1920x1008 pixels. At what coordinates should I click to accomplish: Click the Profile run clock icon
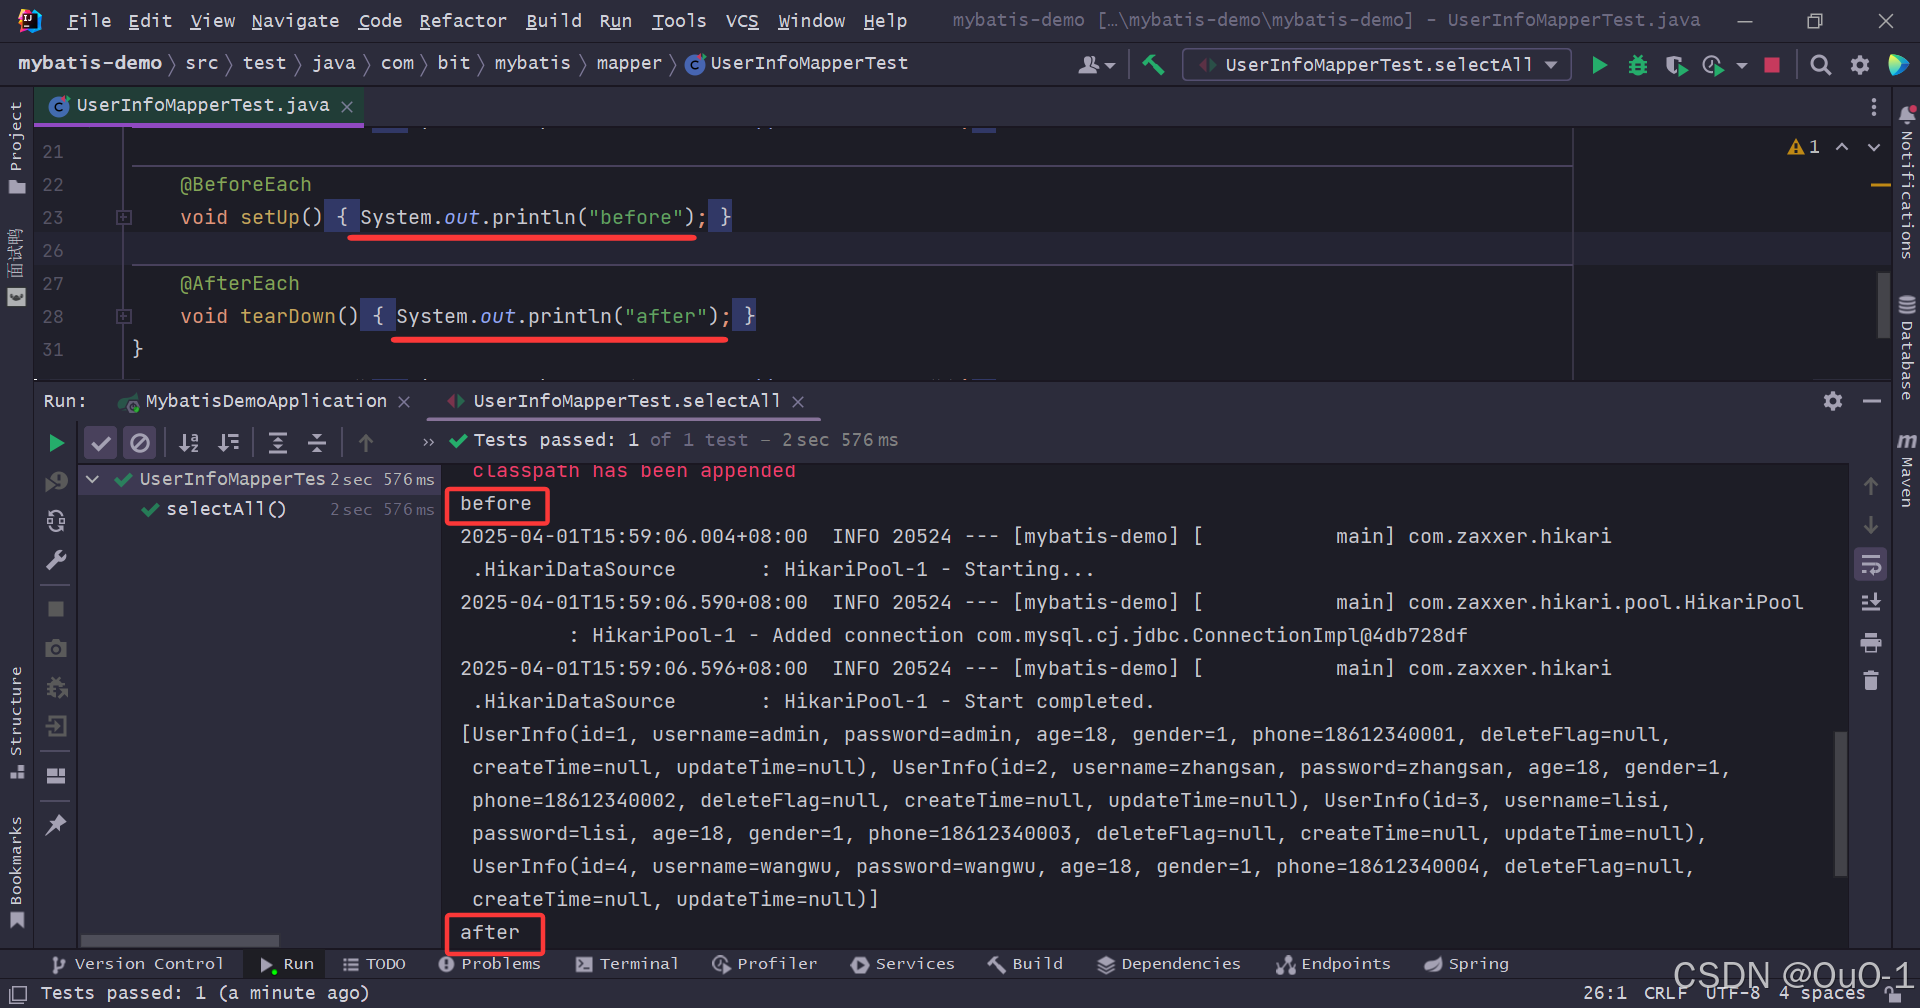pos(1713,65)
